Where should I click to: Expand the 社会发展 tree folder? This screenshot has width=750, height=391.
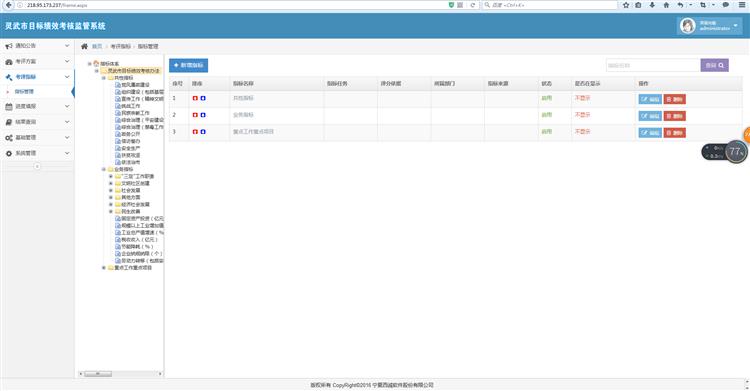click(x=111, y=190)
